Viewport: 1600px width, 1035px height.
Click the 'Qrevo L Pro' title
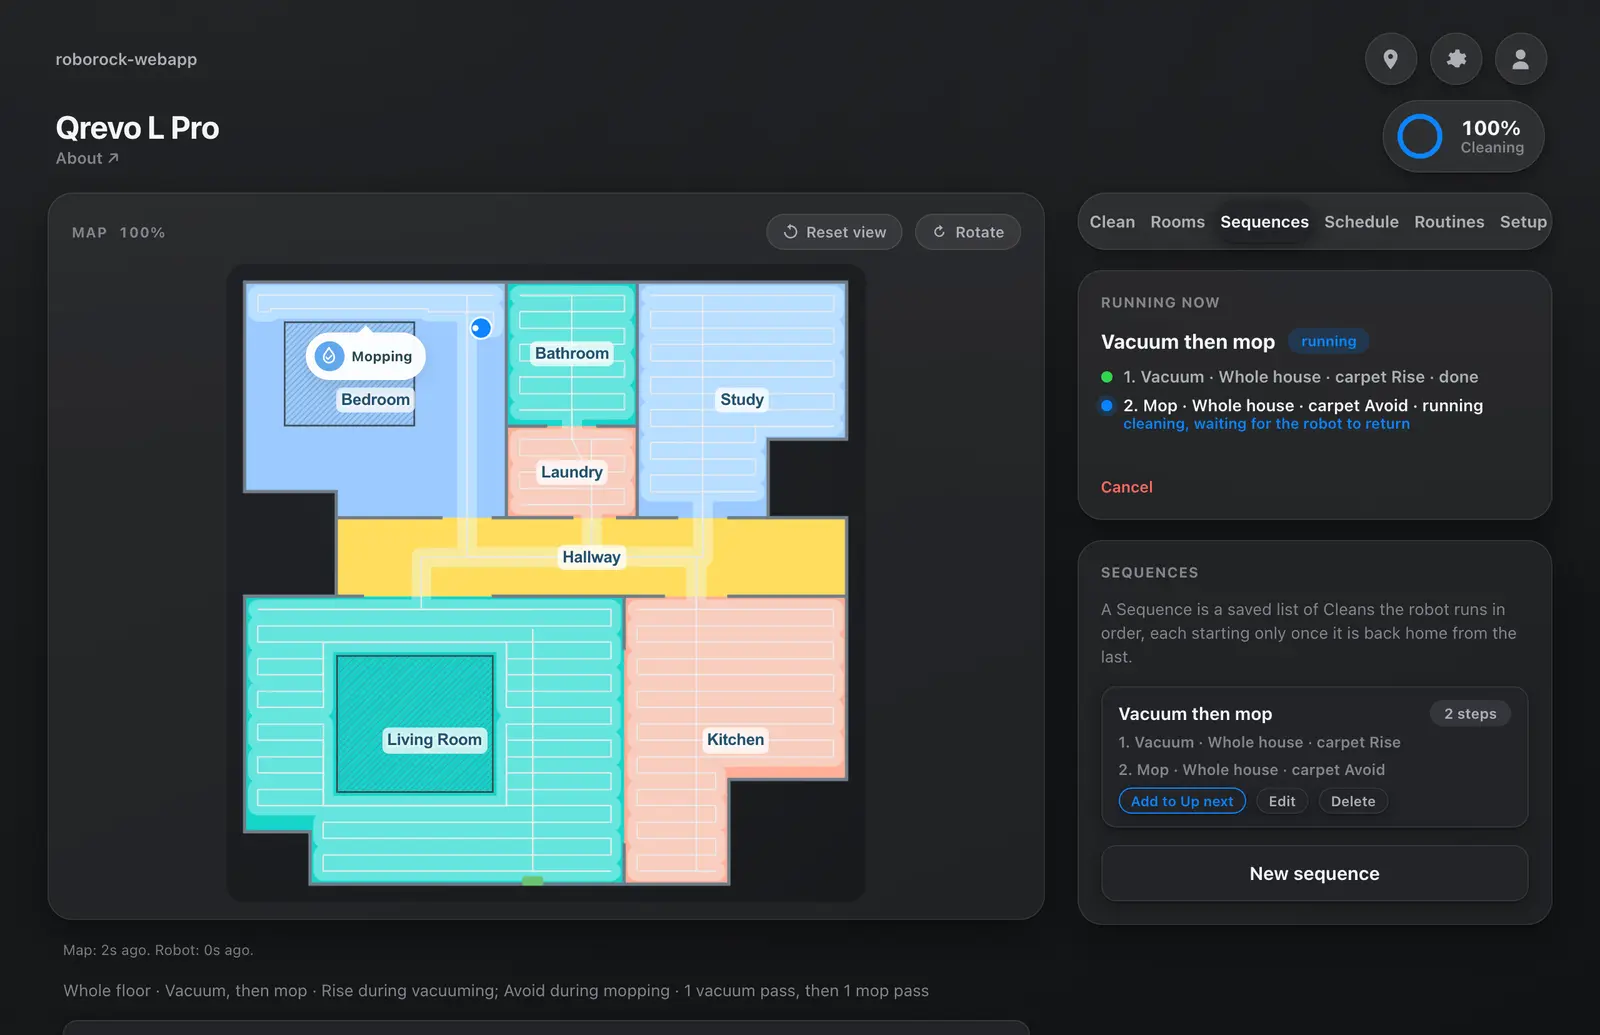(x=137, y=128)
